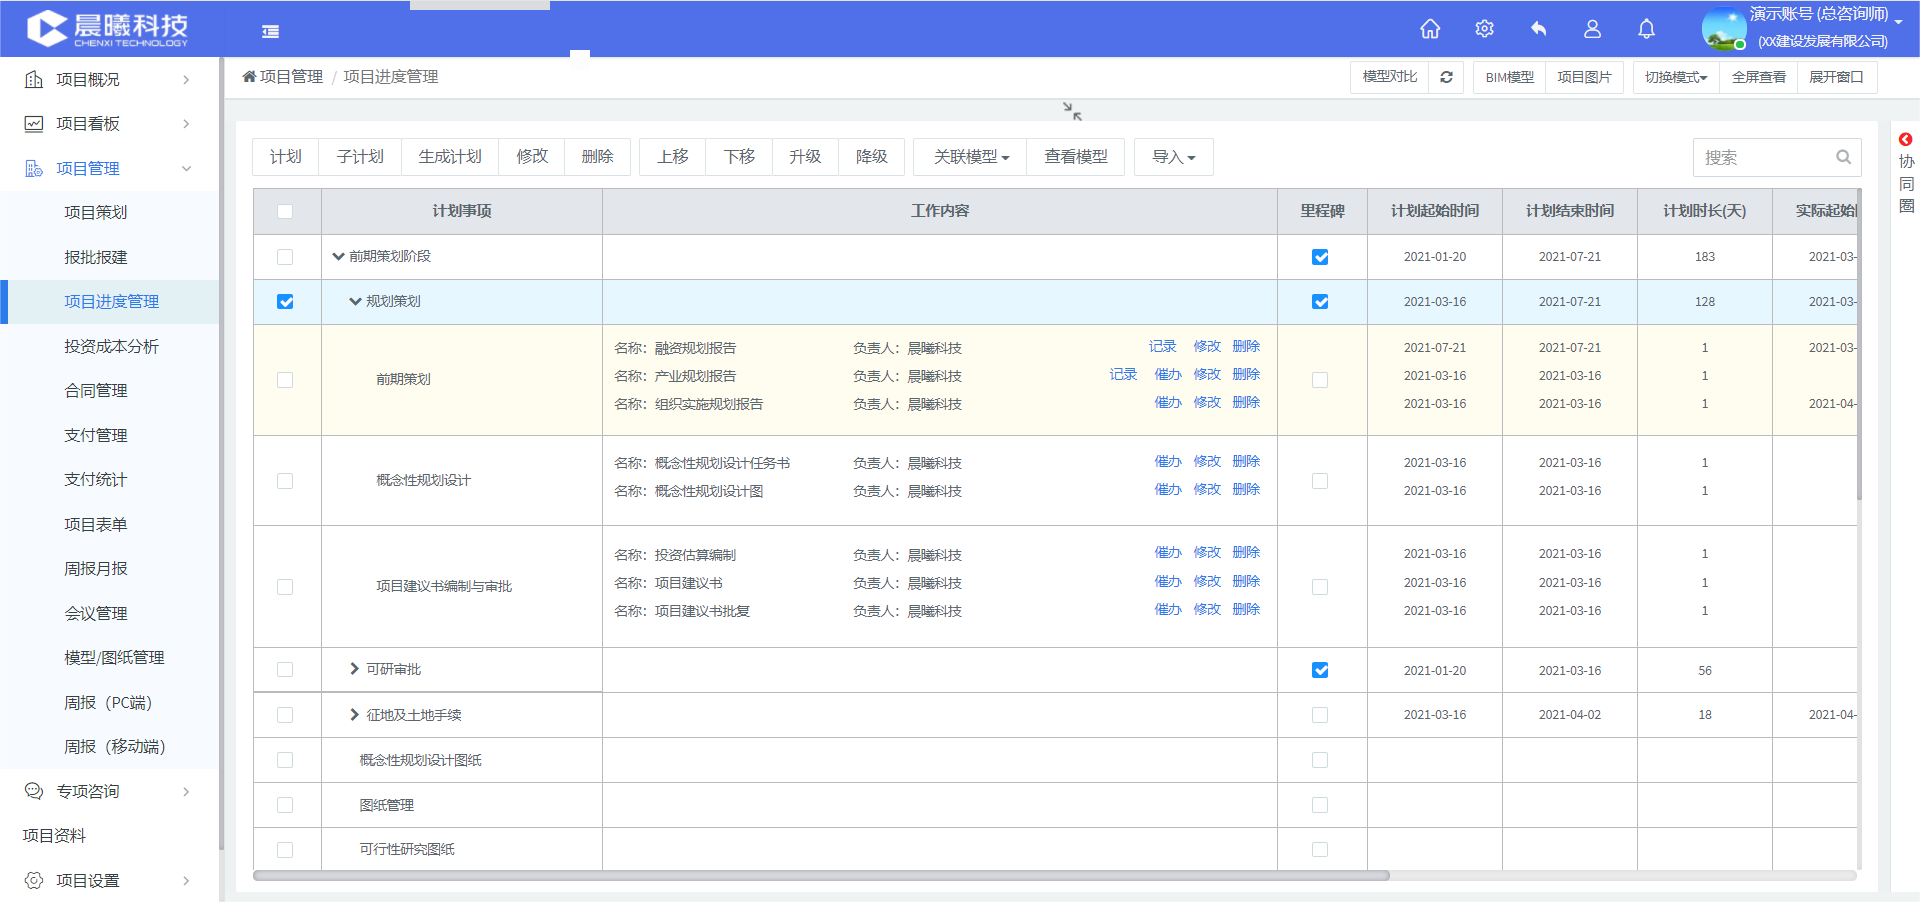Click the refresh icon beside 模型对比
Image resolution: width=1920 pixels, height=902 pixels.
[1446, 77]
